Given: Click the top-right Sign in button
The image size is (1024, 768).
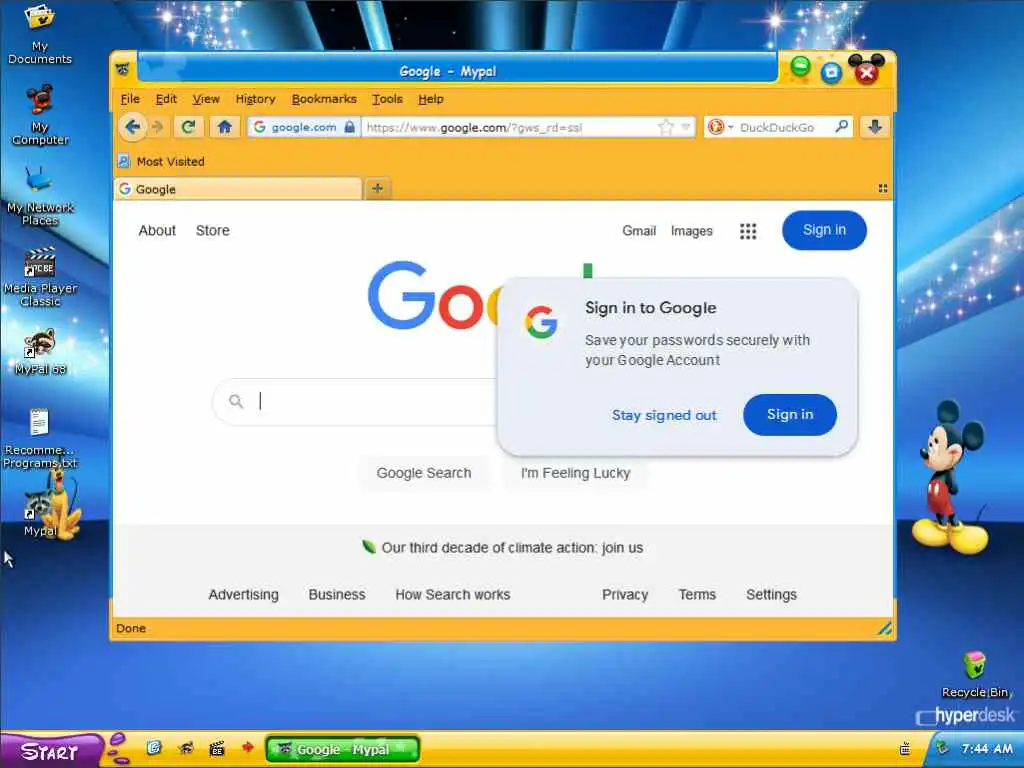Looking at the screenshot, I should (824, 230).
